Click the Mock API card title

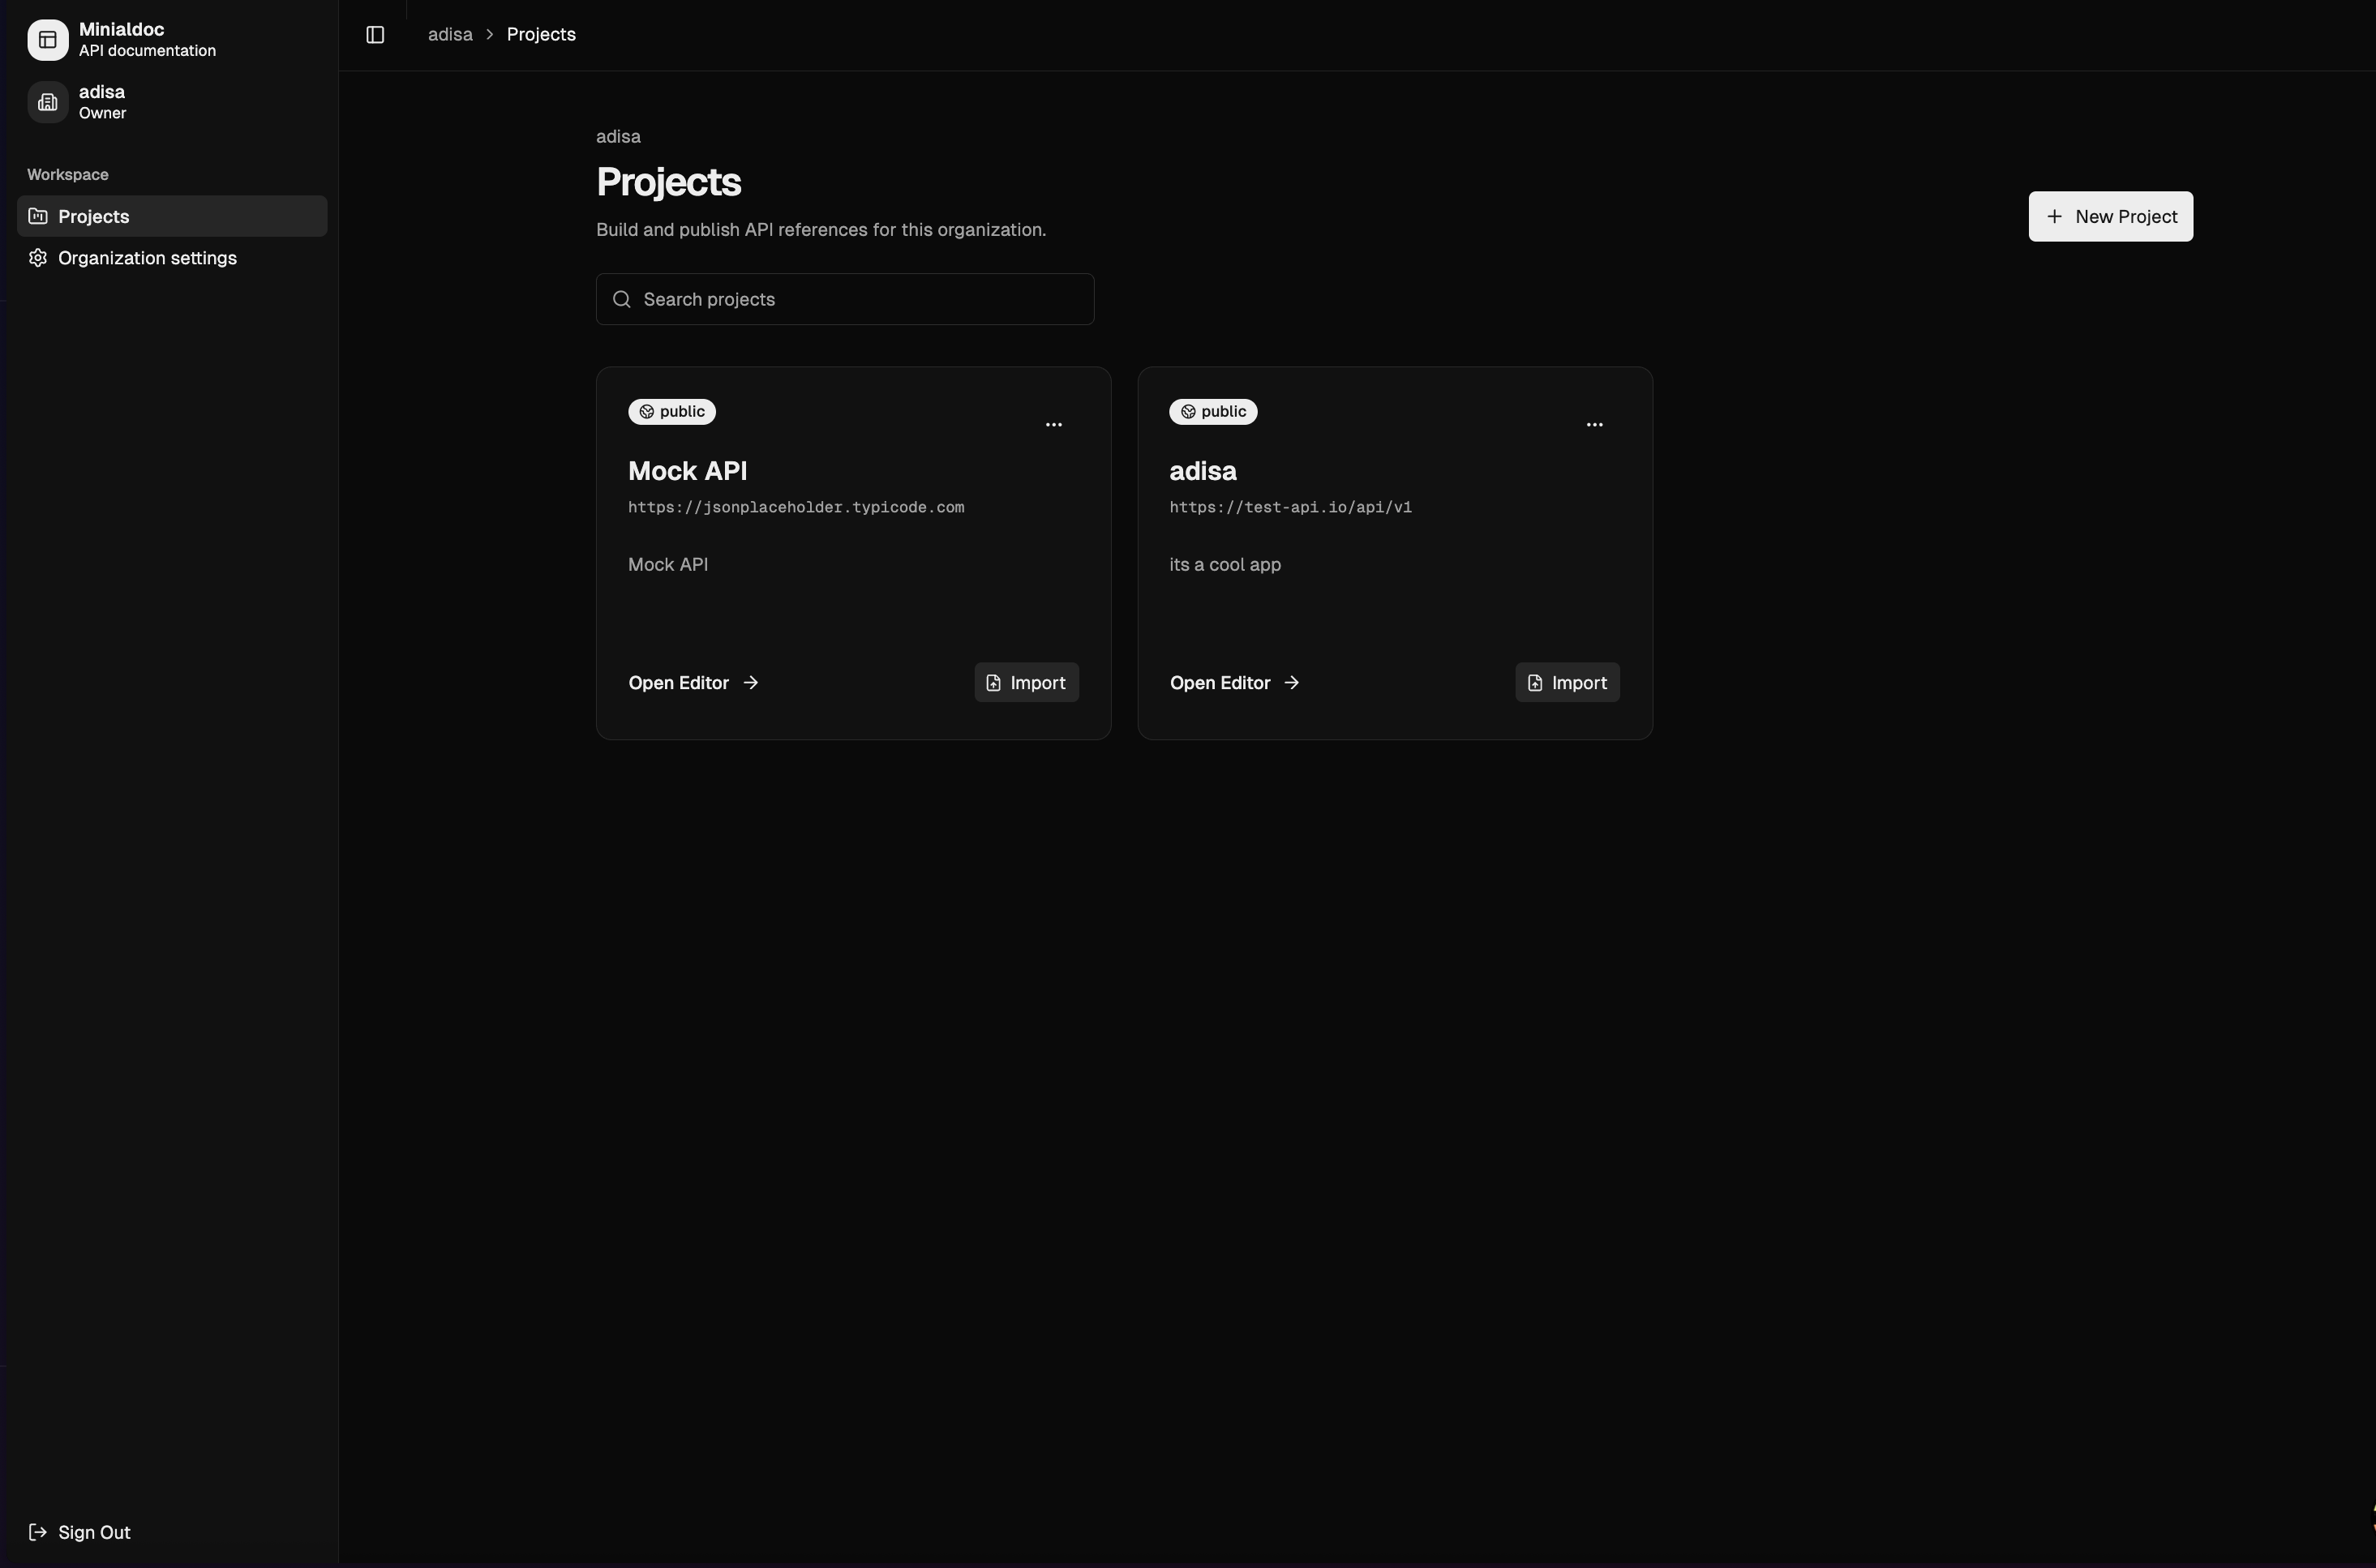click(x=687, y=471)
